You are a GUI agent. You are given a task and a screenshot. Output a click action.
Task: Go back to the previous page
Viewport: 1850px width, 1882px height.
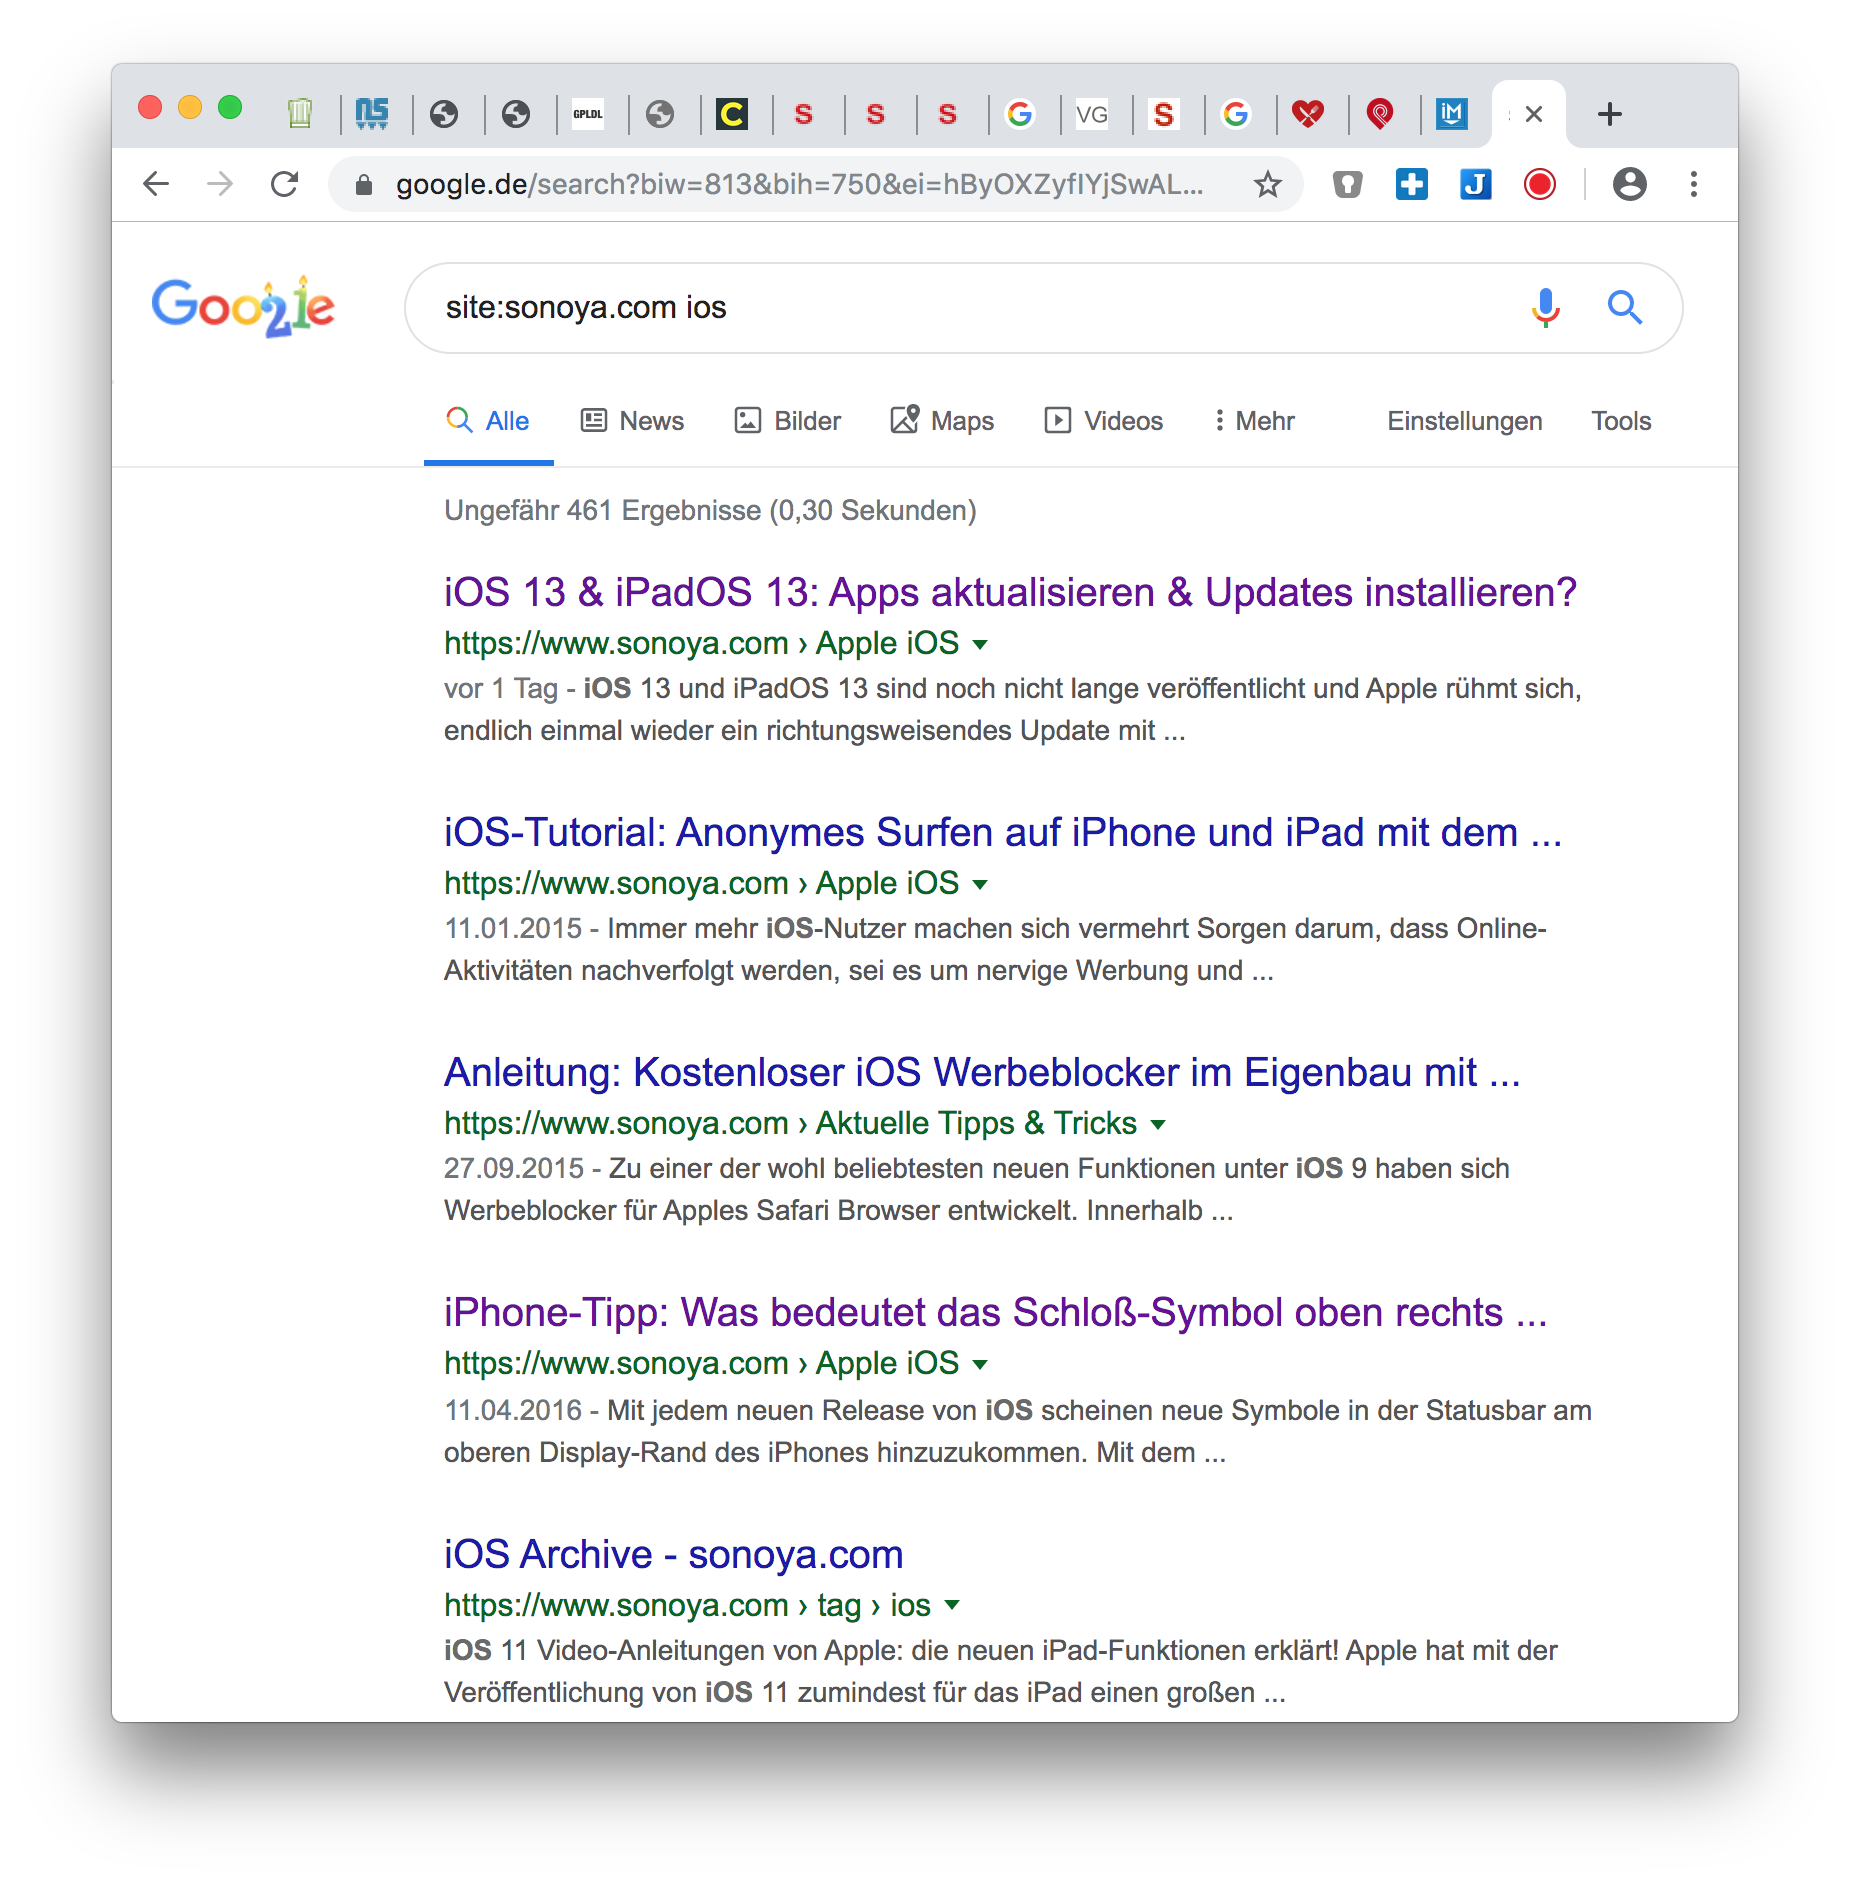[x=156, y=184]
